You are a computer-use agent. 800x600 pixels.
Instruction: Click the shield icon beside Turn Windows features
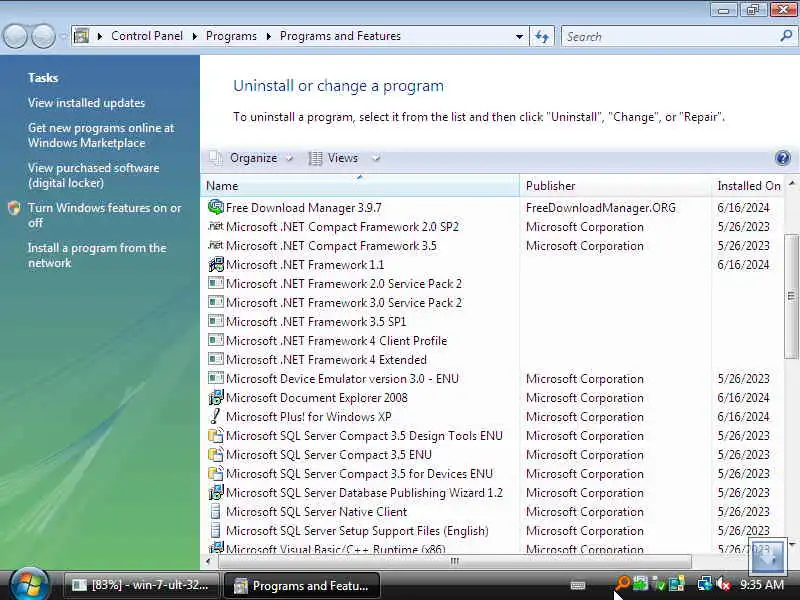[14, 208]
